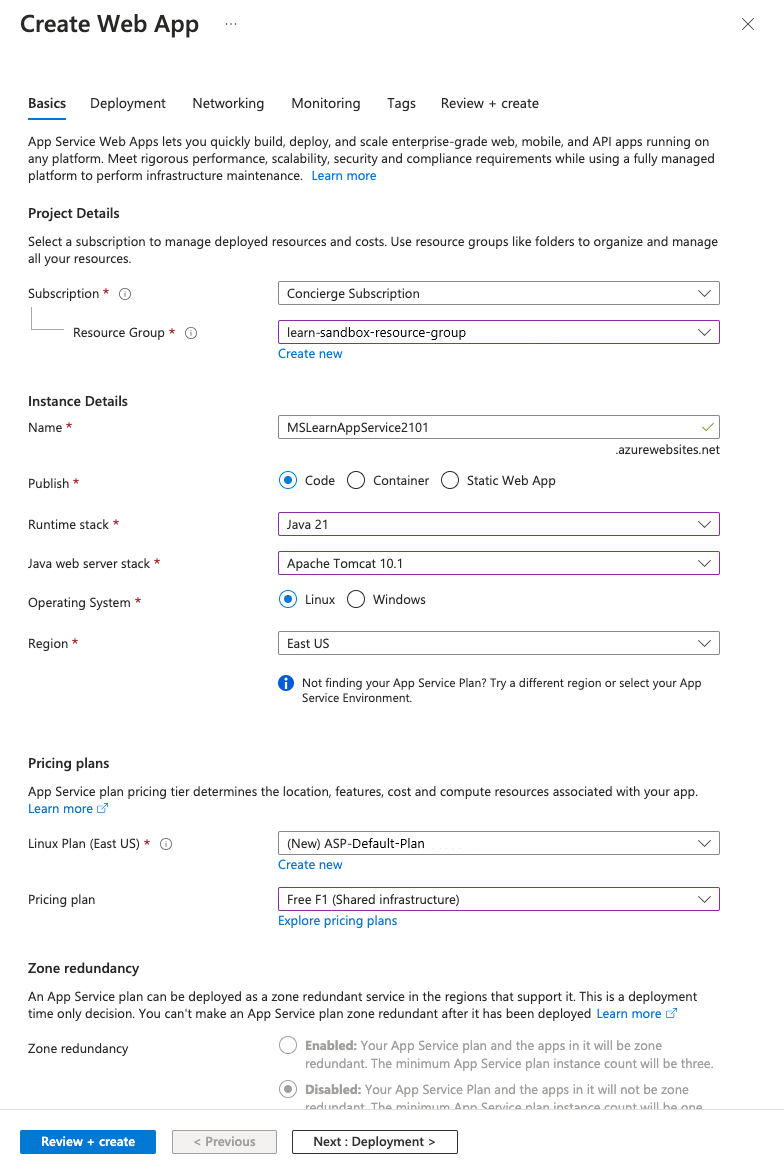The image size is (784, 1174).
Task: Switch to the Networking tab
Action: [x=228, y=103]
